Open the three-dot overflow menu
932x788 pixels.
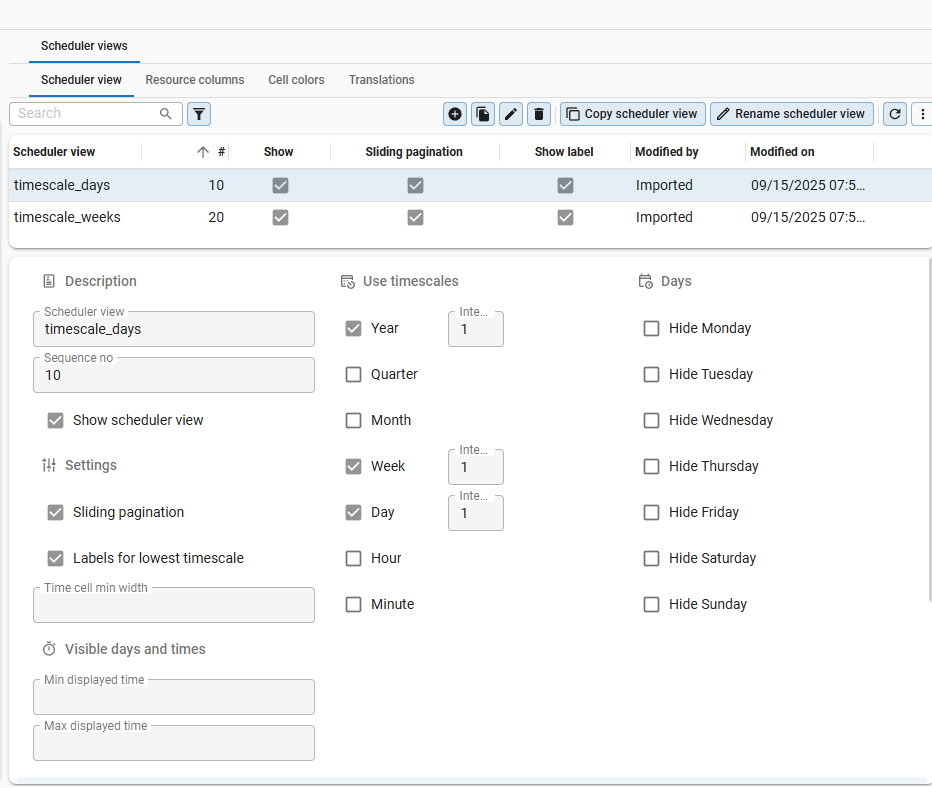point(922,114)
